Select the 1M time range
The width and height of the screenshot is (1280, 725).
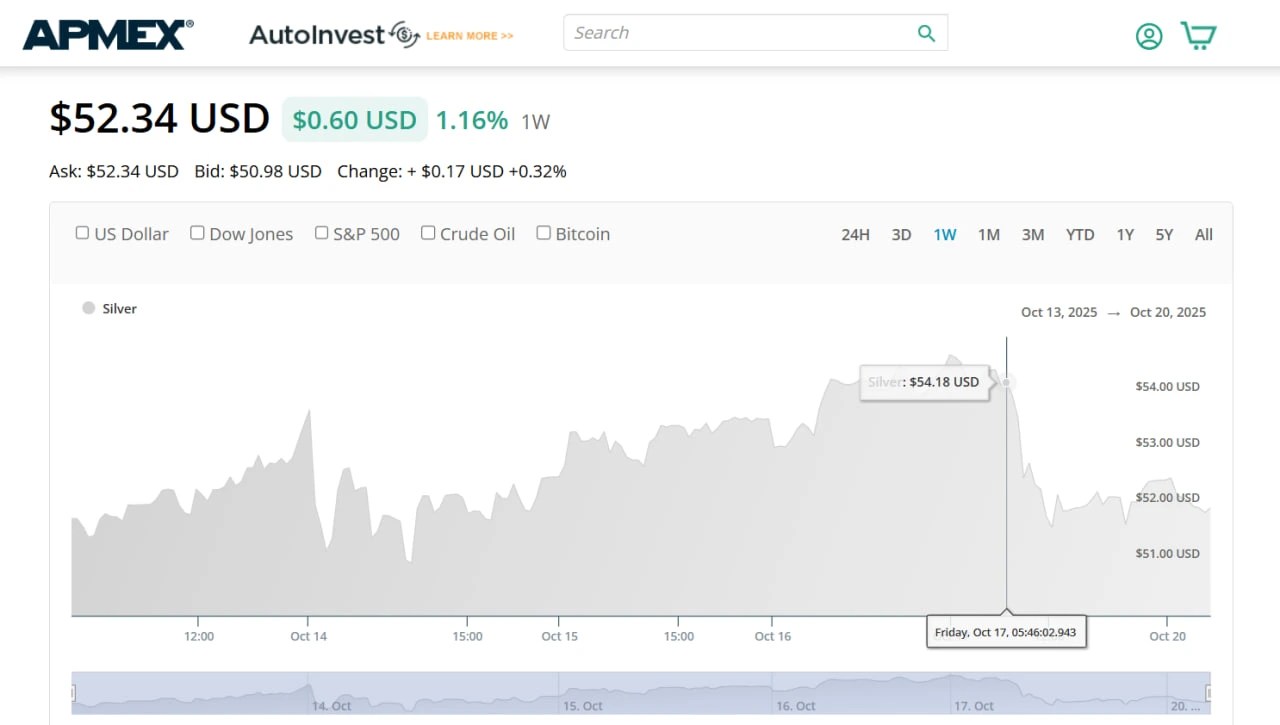tap(989, 234)
